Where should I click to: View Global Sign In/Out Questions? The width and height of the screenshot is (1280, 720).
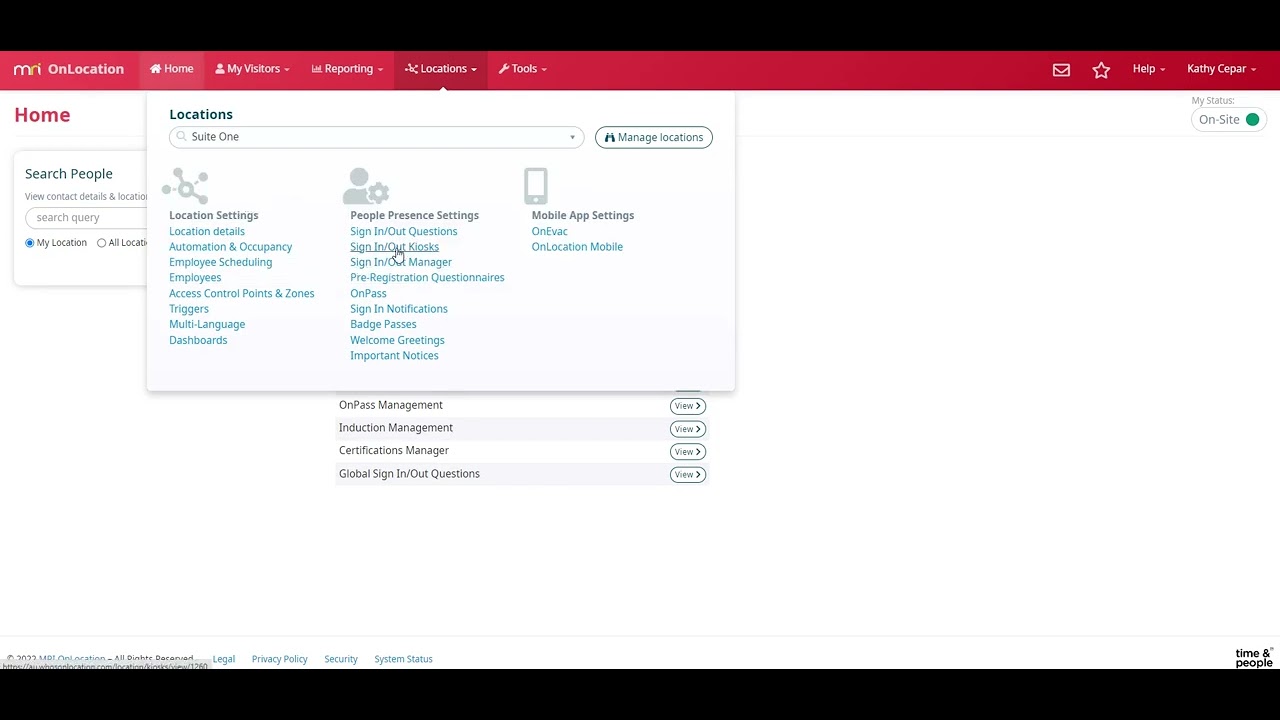pyautogui.click(x=687, y=475)
